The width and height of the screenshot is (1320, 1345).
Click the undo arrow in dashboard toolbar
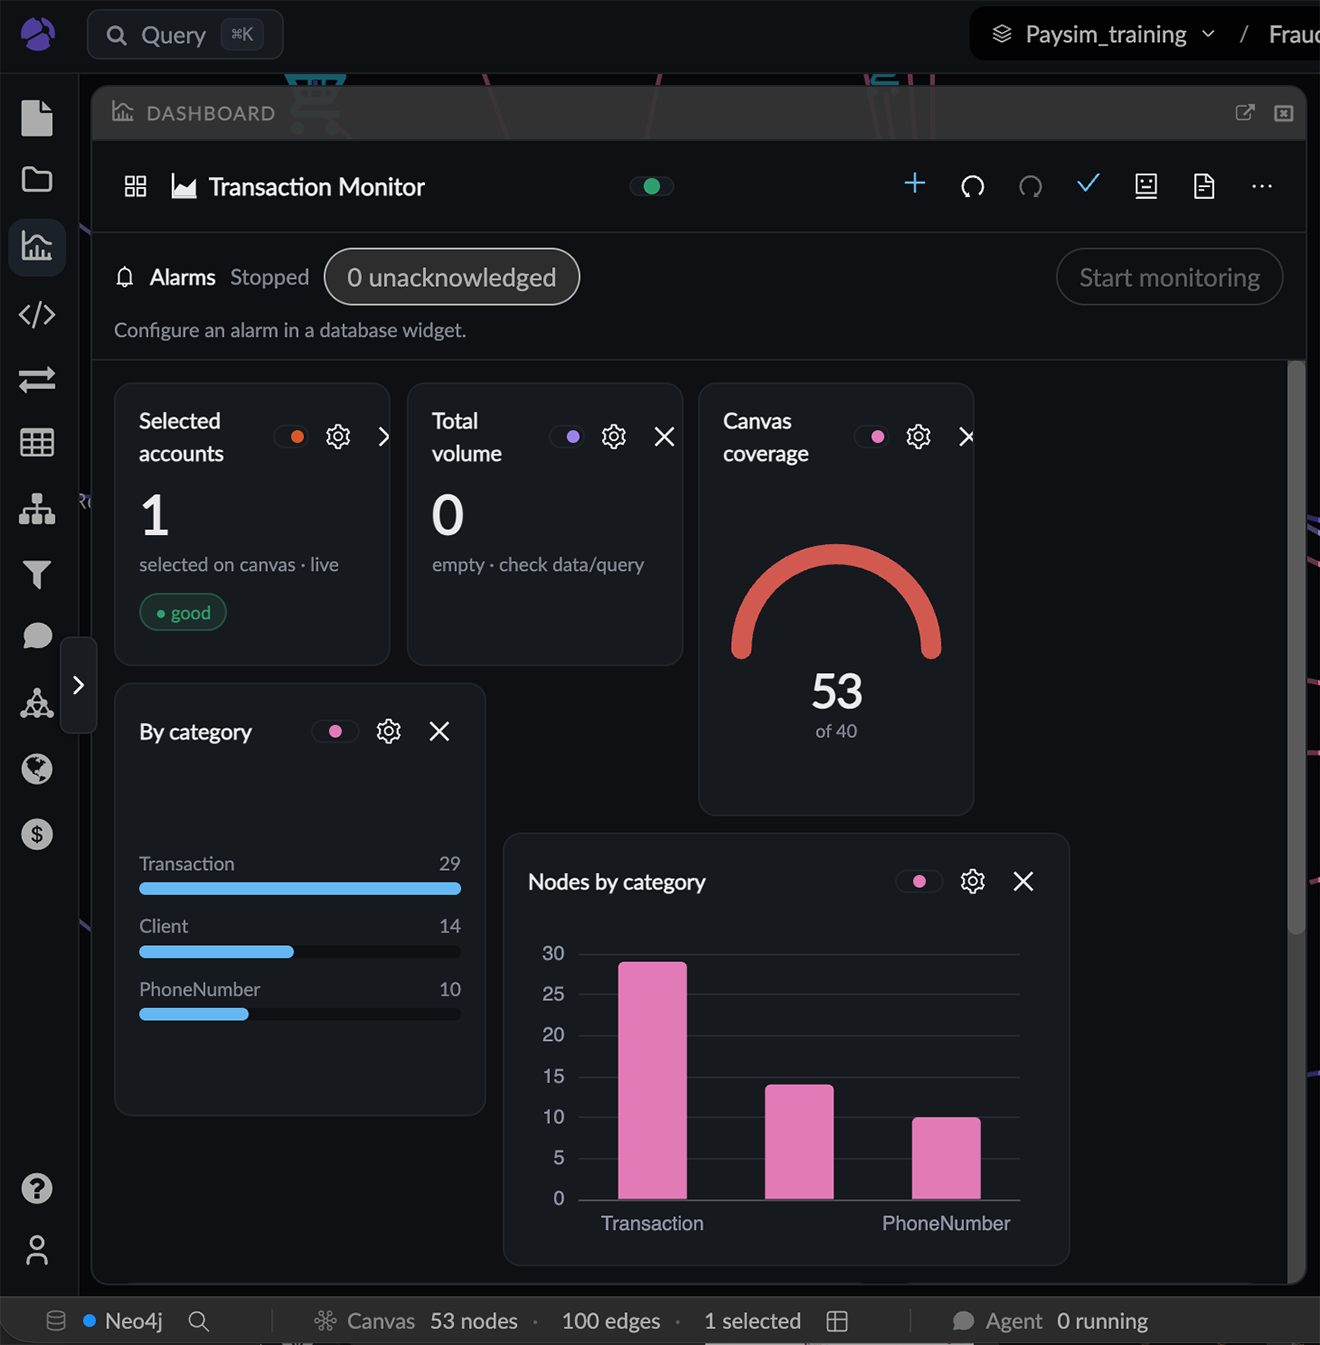pos(972,186)
